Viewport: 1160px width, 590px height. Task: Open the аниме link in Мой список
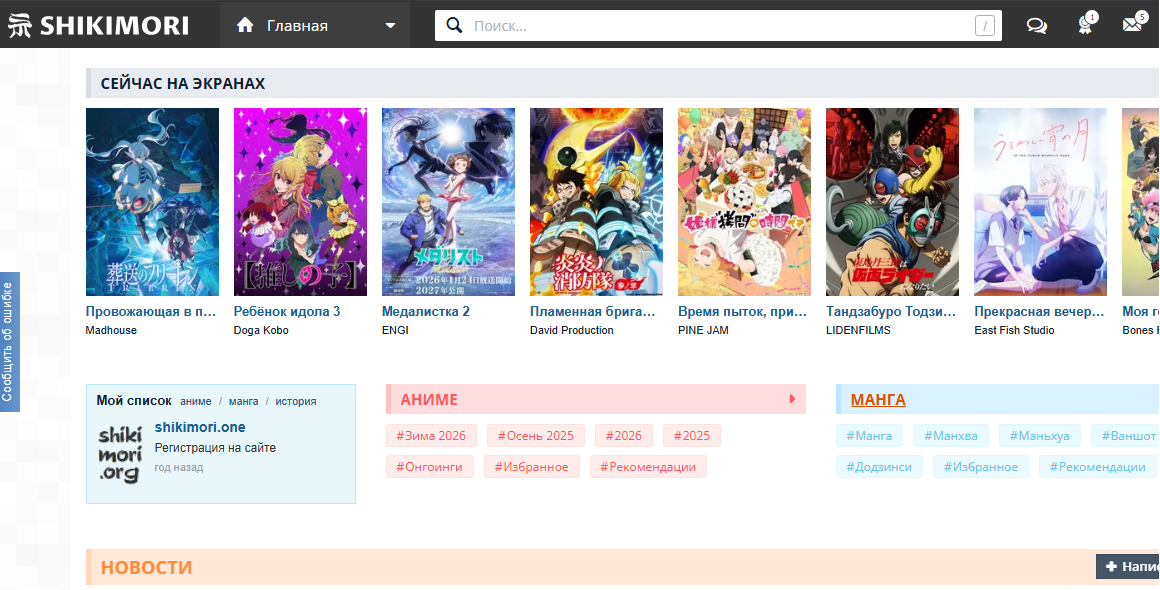196,401
